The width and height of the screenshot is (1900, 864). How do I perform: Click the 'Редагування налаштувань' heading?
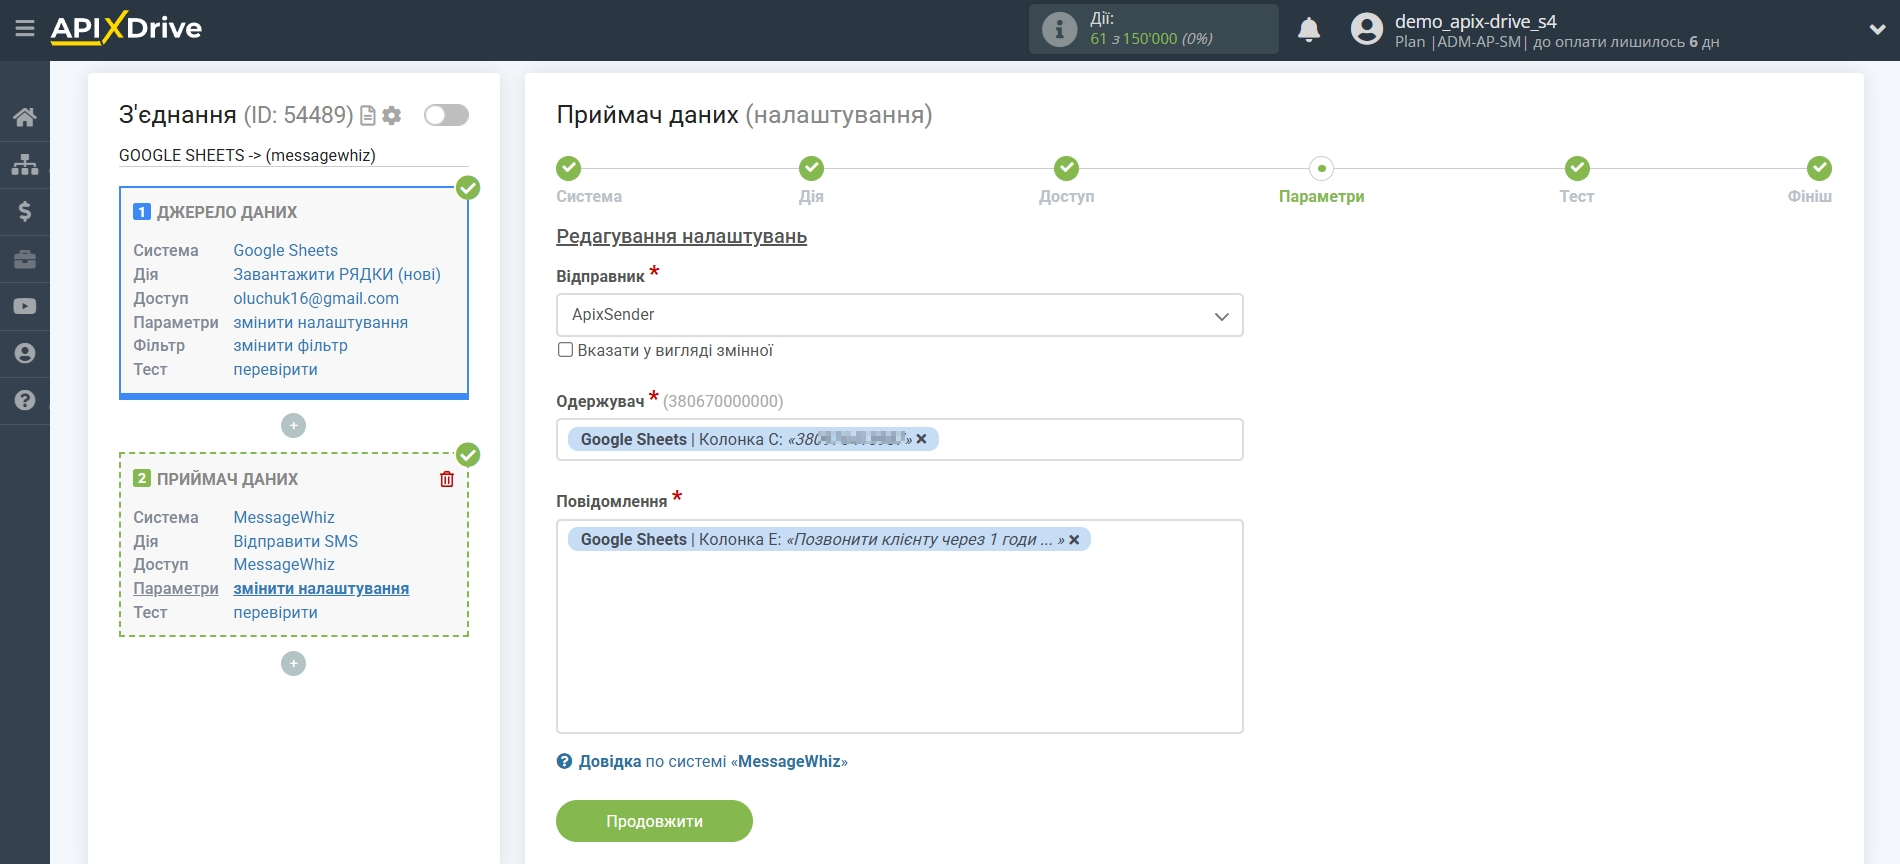[681, 236]
